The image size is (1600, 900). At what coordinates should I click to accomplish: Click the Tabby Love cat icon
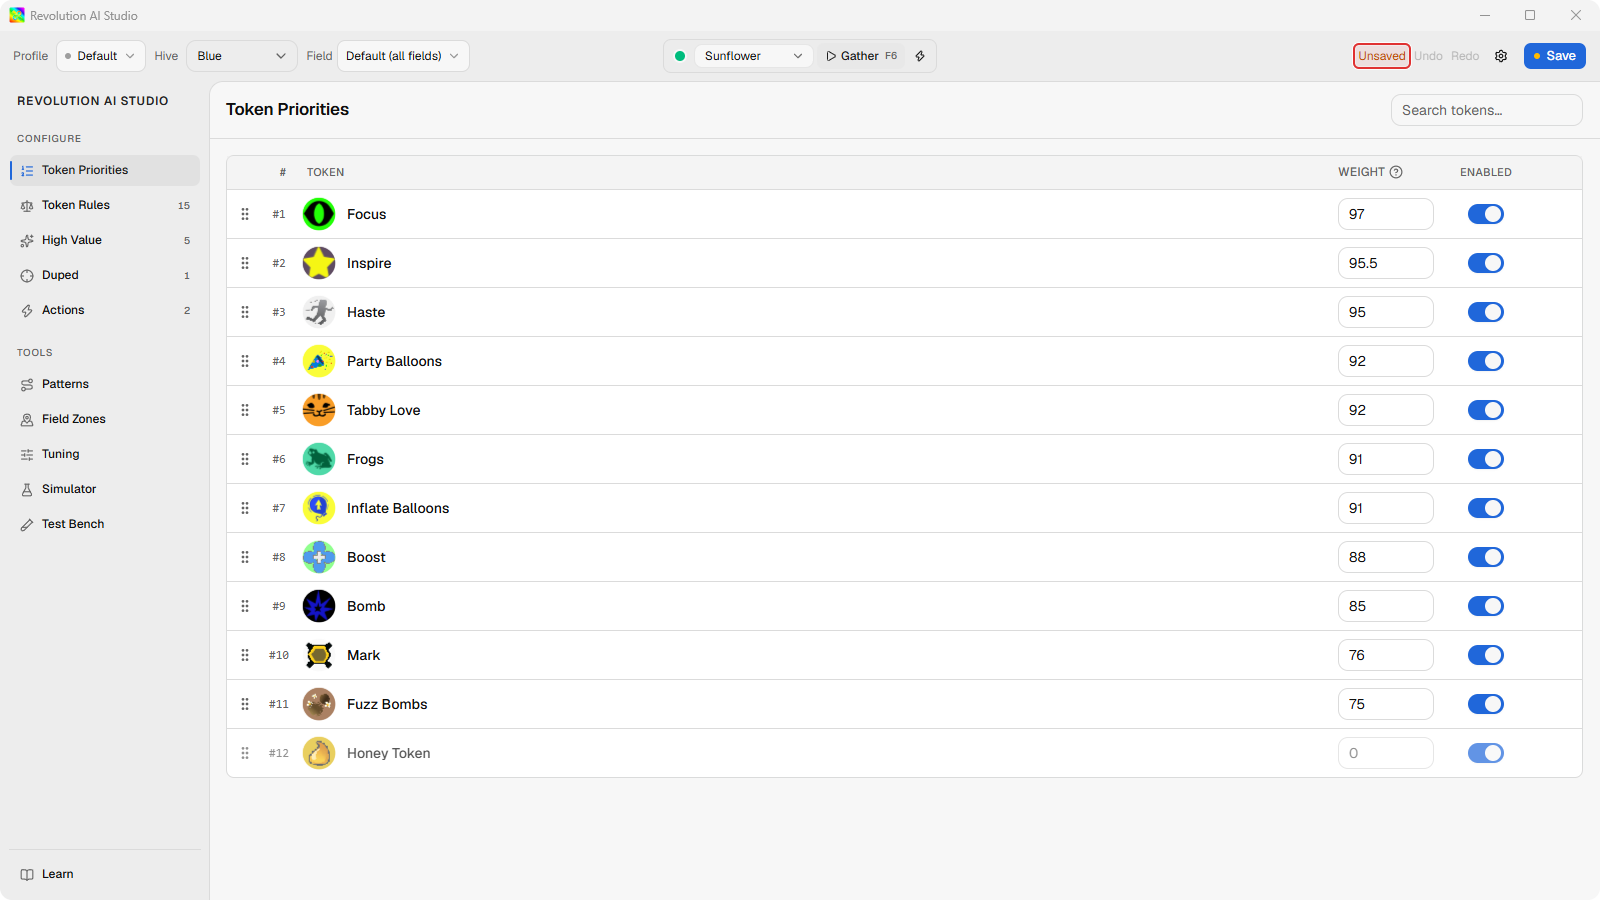click(x=319, y=410)
